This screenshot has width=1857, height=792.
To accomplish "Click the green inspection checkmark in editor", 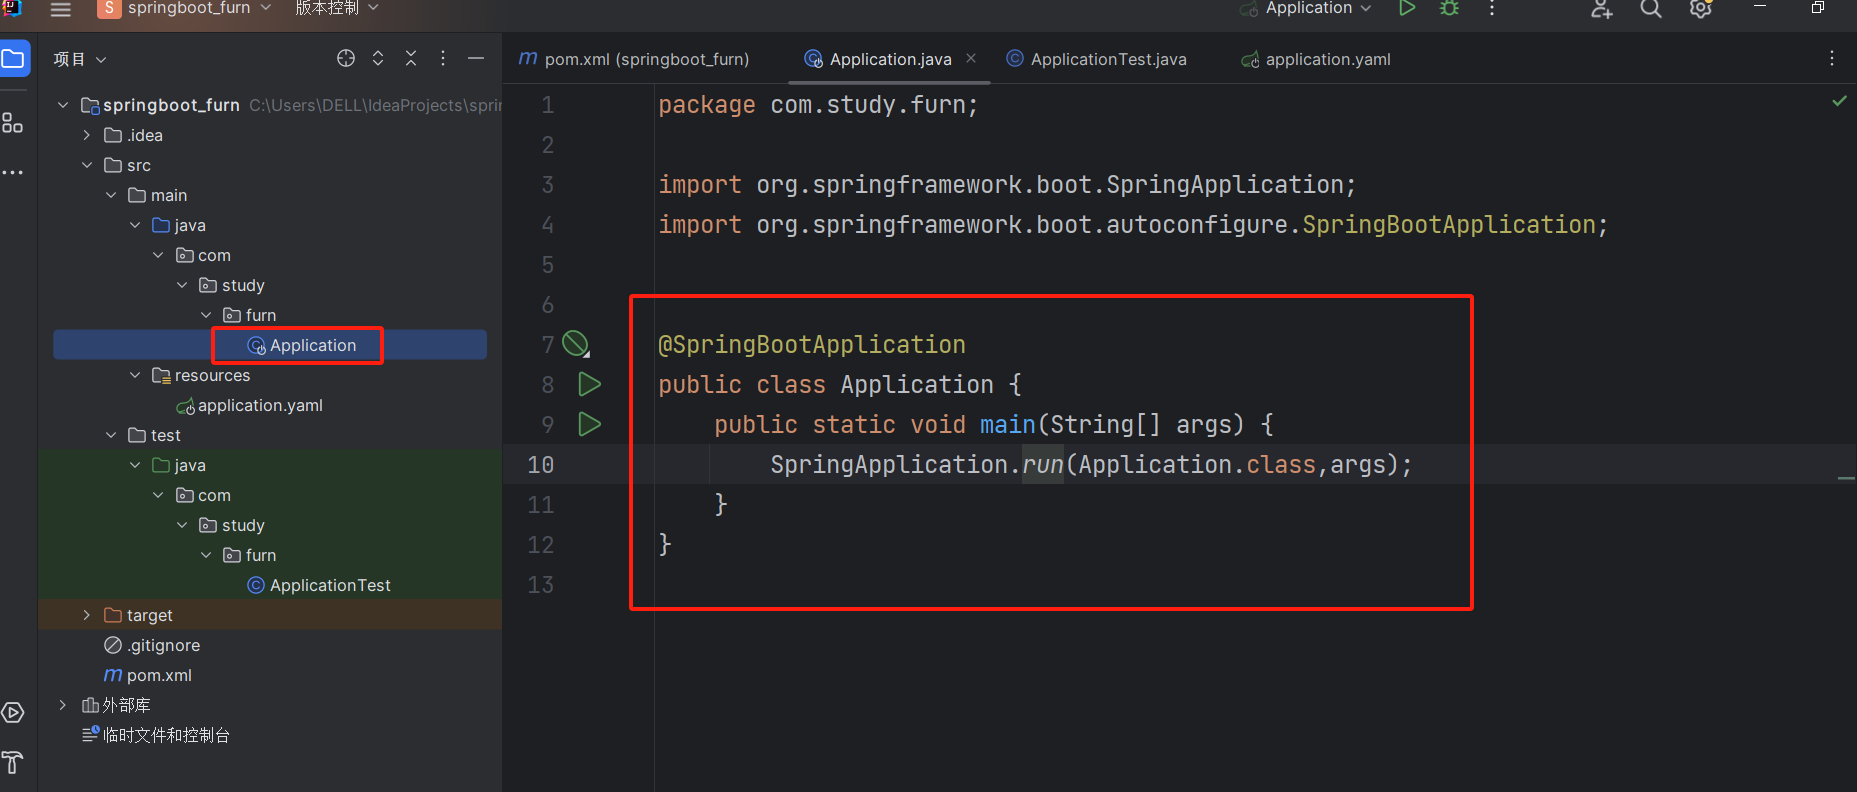I will tap(1839, 101).
